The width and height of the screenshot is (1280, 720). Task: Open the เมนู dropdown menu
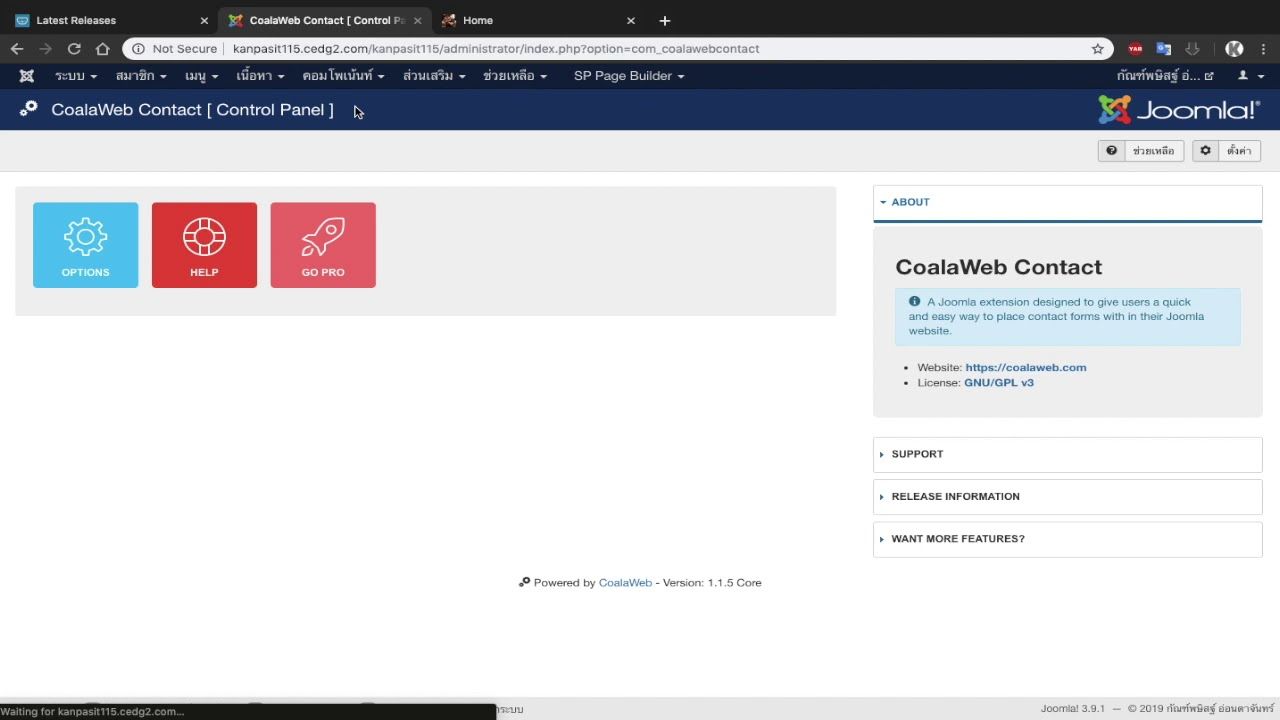pyautogui.click(x=201, y=76)
